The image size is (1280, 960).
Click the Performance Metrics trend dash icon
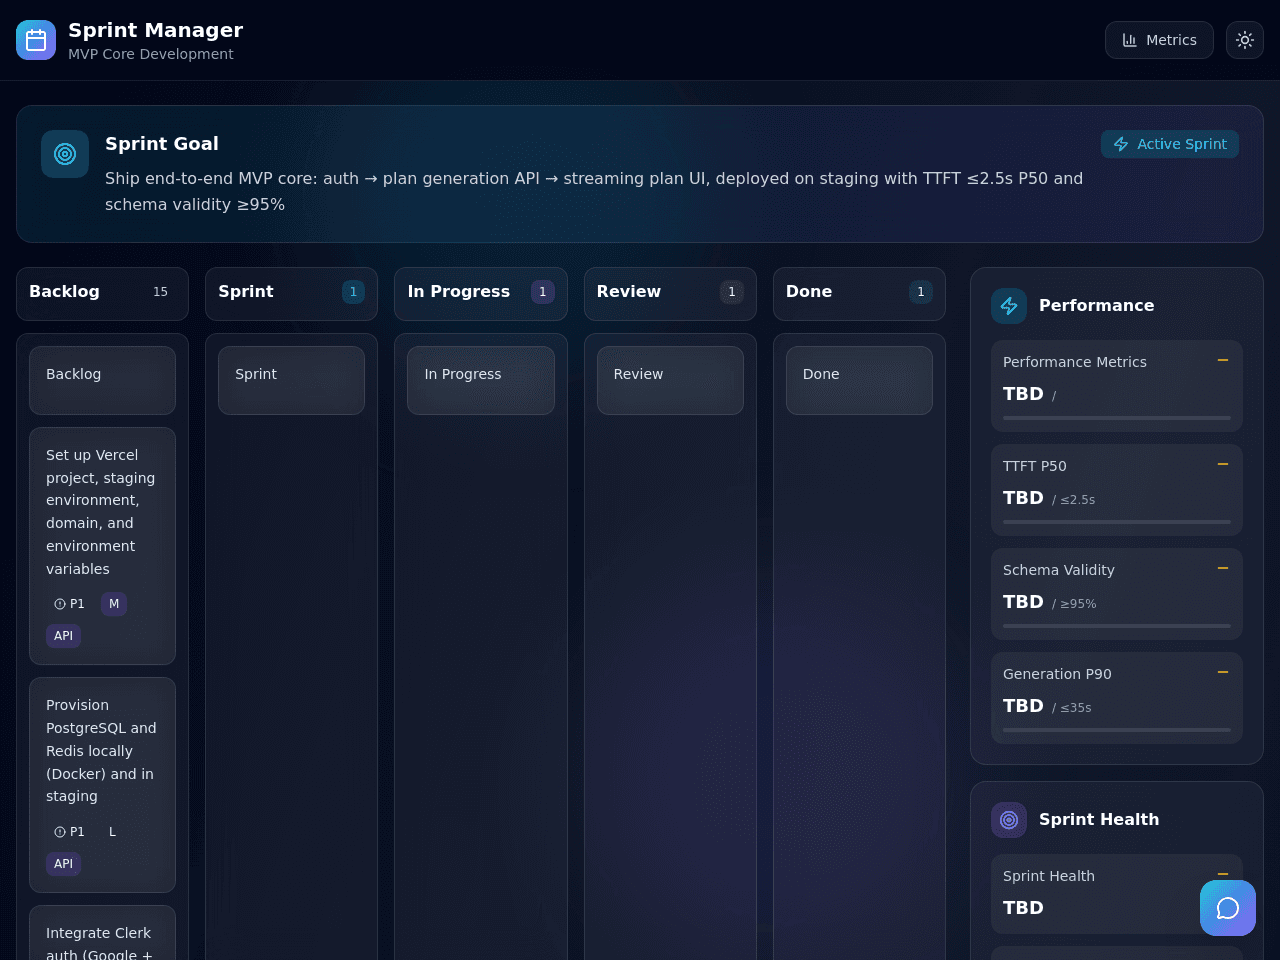point(1222,360)
